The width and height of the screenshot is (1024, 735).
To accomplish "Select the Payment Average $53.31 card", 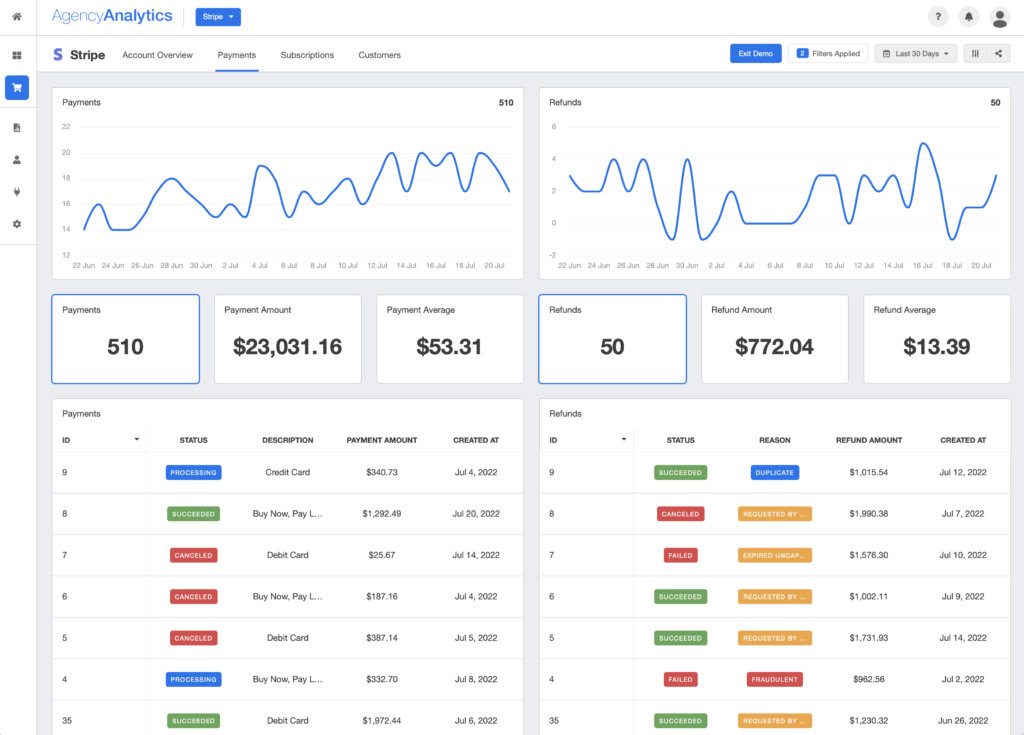I will click(x=450, y=338).
